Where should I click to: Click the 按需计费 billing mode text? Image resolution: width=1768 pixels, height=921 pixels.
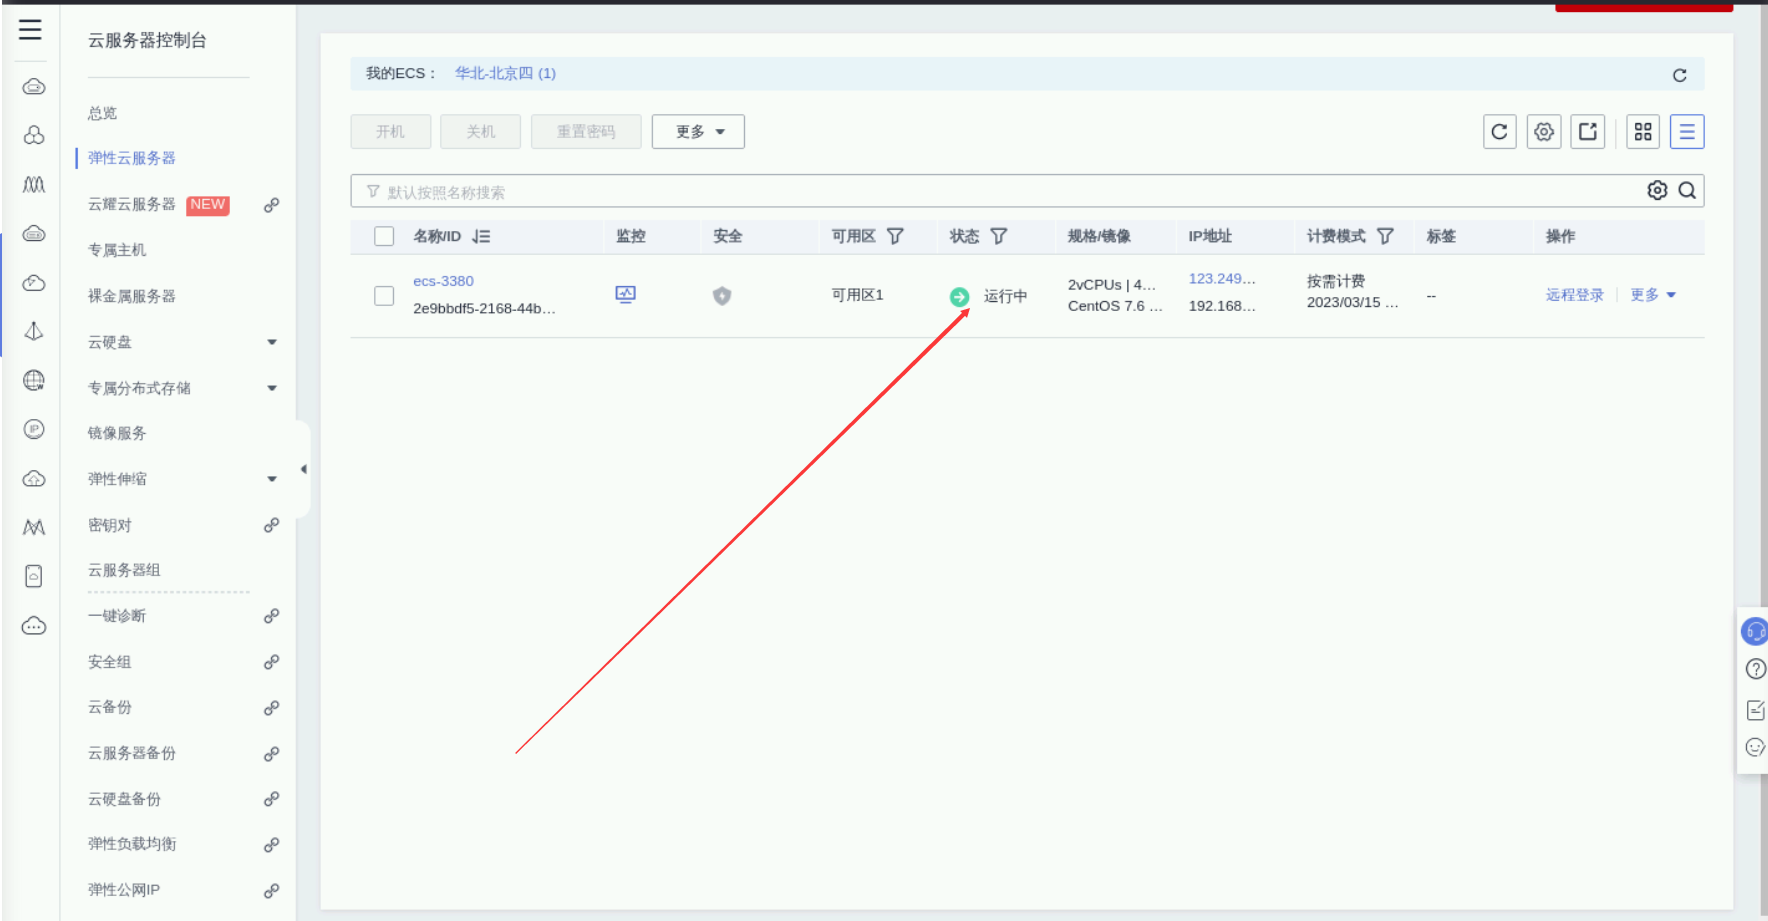pos(1336,281)
